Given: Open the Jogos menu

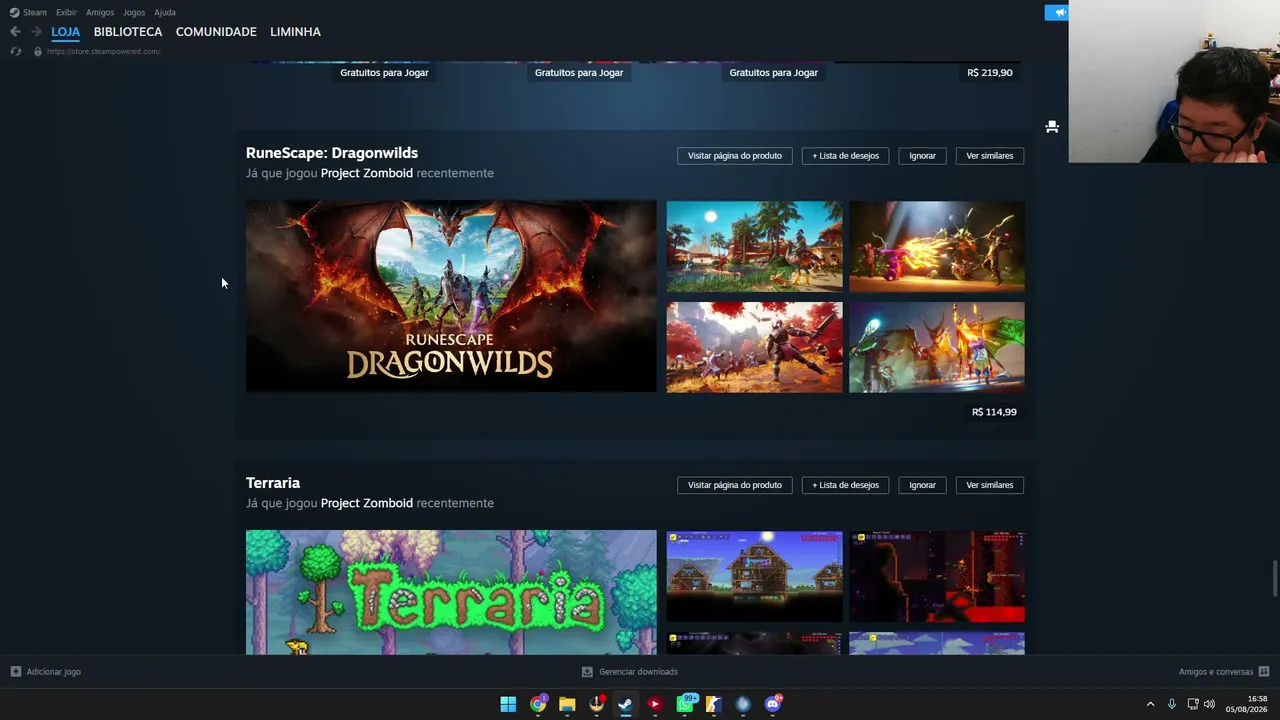Looking at the screenshot, I should tap(134, 12).
